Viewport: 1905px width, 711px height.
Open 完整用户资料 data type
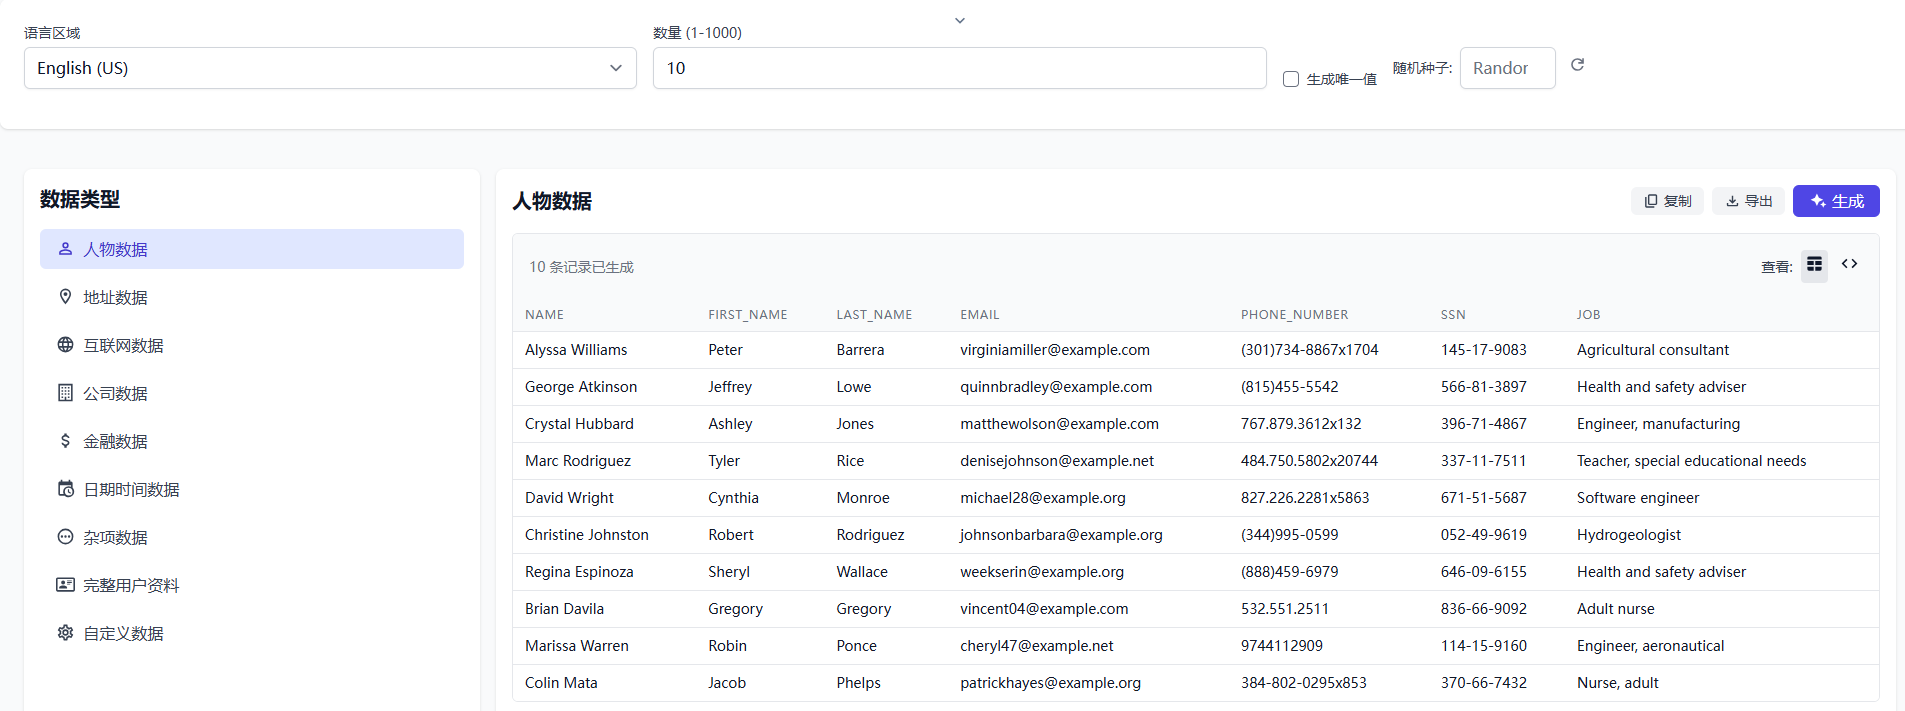click(130, 585)
